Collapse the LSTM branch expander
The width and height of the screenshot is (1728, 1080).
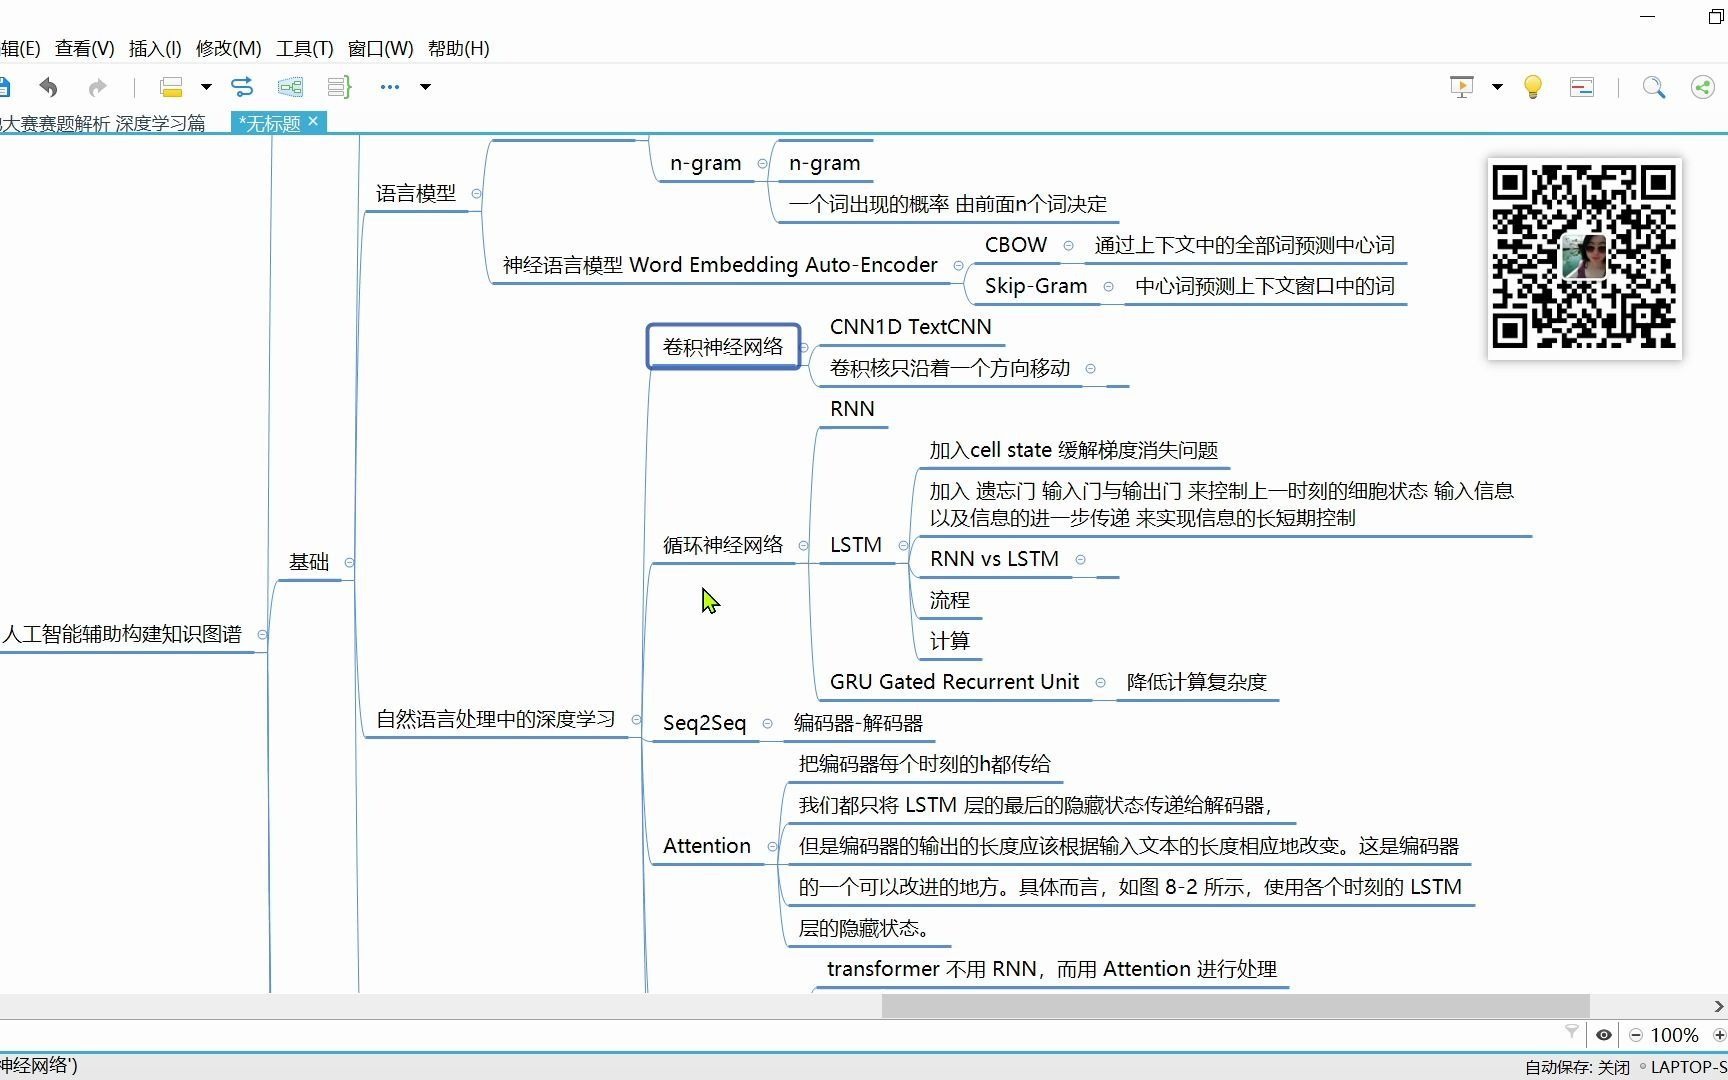point(903,545)
